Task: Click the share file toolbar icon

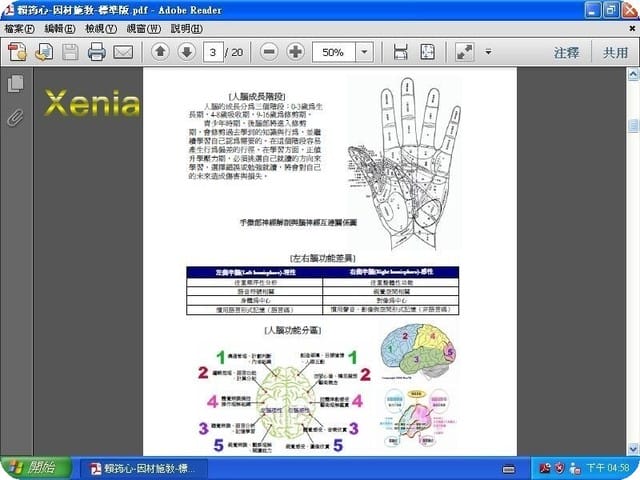Action: (44, 52)
